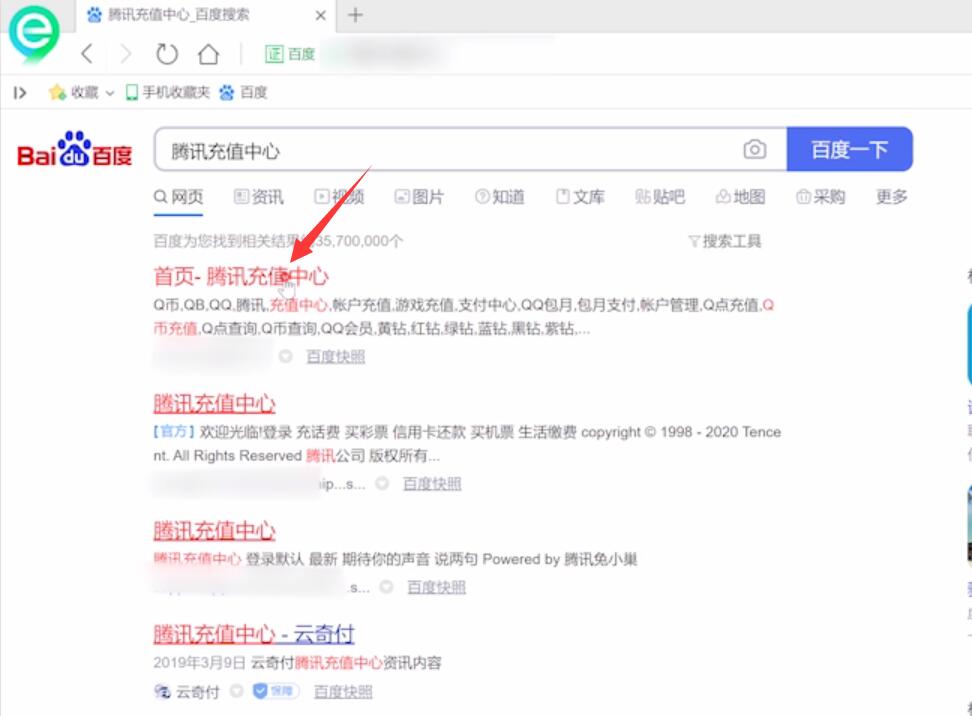Click the forward navigation arrow
This screenshot has height=716, width=972.
pos(126,54)
